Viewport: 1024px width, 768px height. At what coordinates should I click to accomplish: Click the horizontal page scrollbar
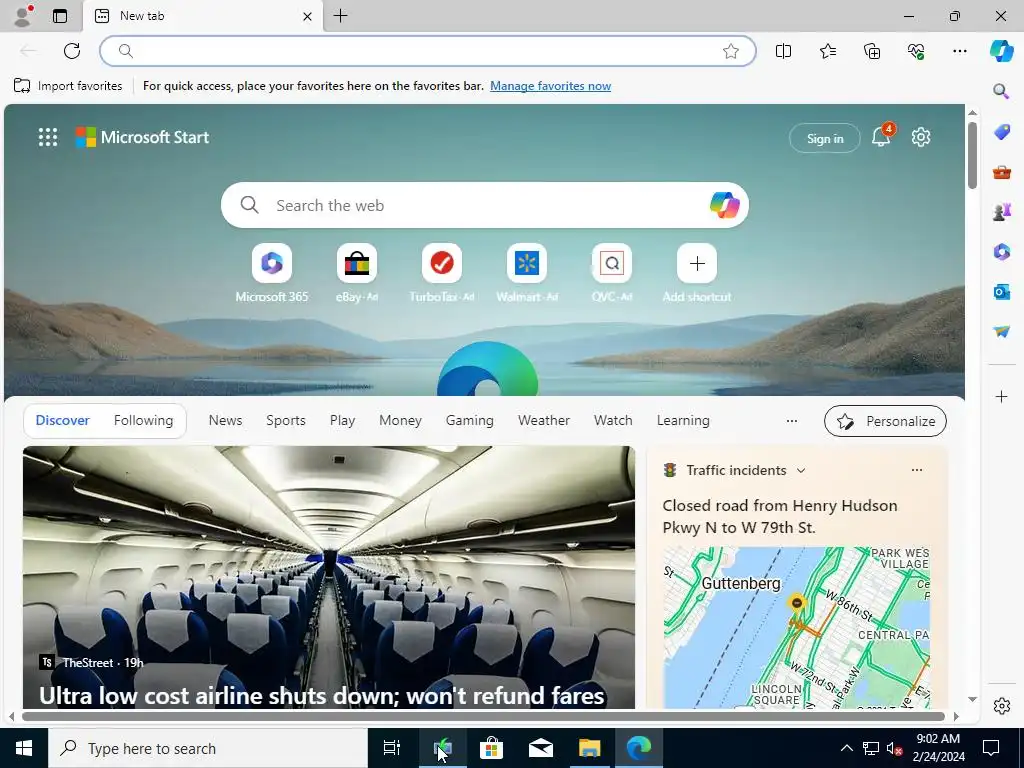pos(483,716)
